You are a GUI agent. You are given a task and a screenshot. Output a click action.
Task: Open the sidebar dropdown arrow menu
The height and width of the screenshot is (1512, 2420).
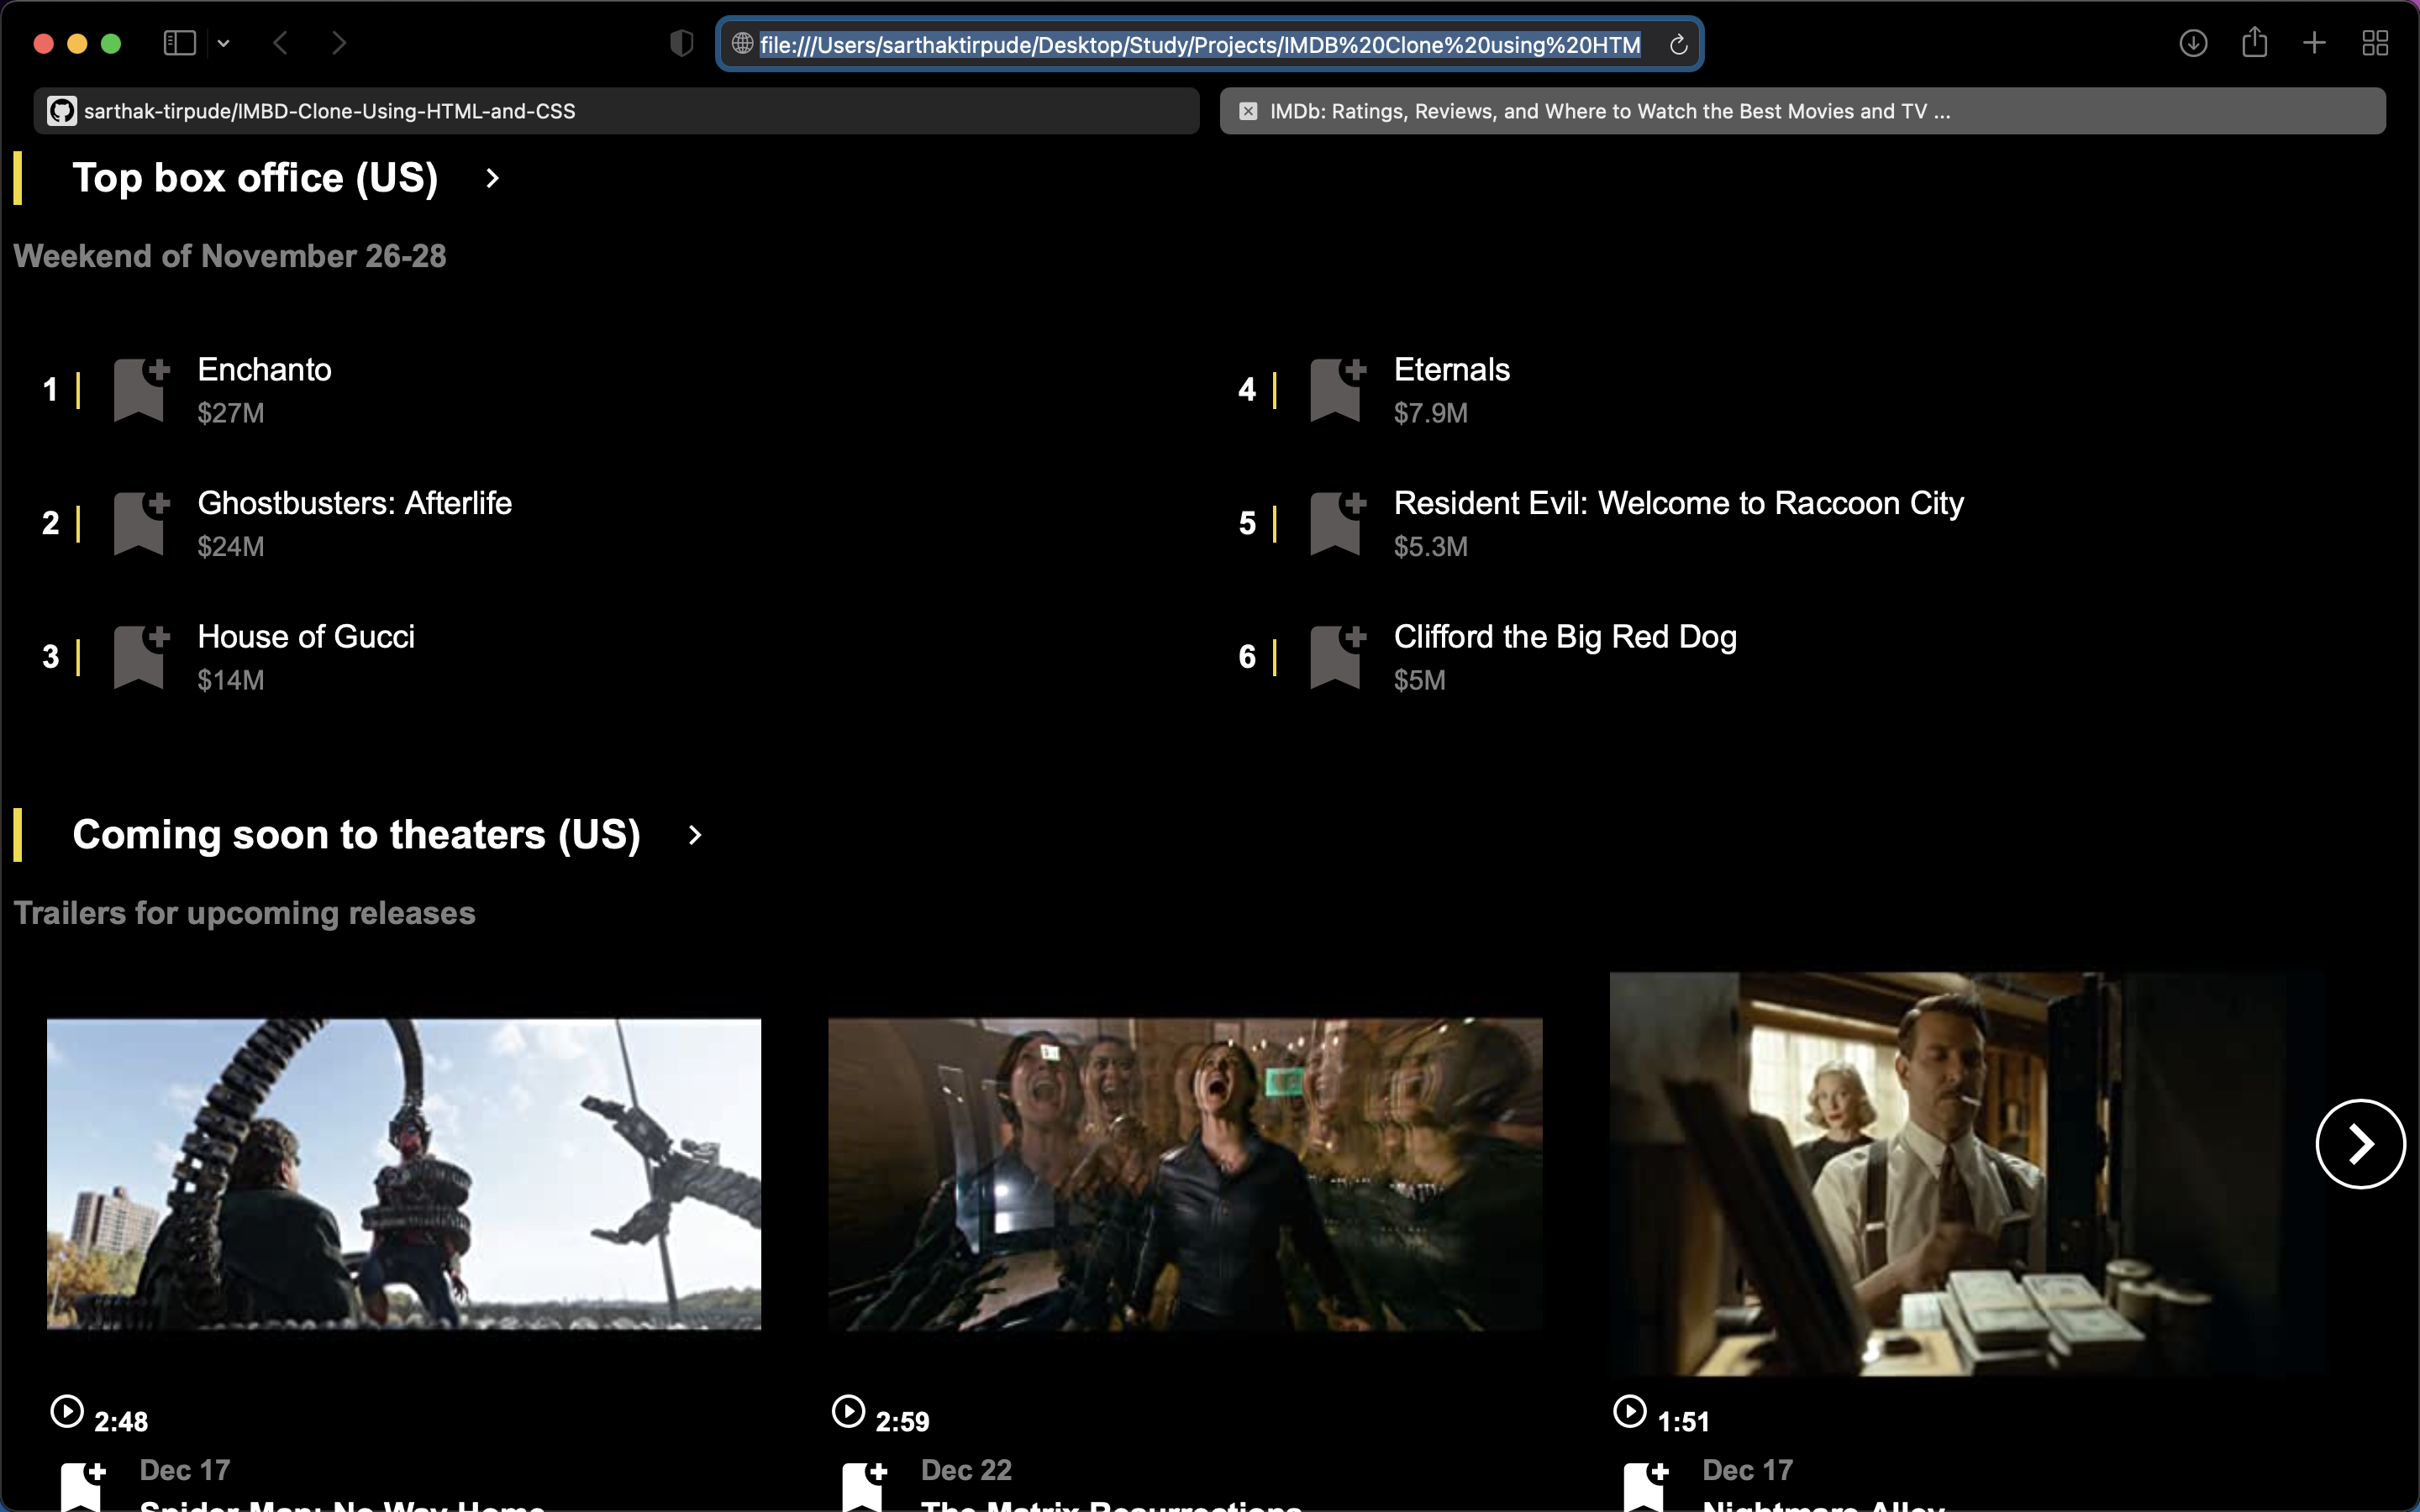[x=224, y=43]
